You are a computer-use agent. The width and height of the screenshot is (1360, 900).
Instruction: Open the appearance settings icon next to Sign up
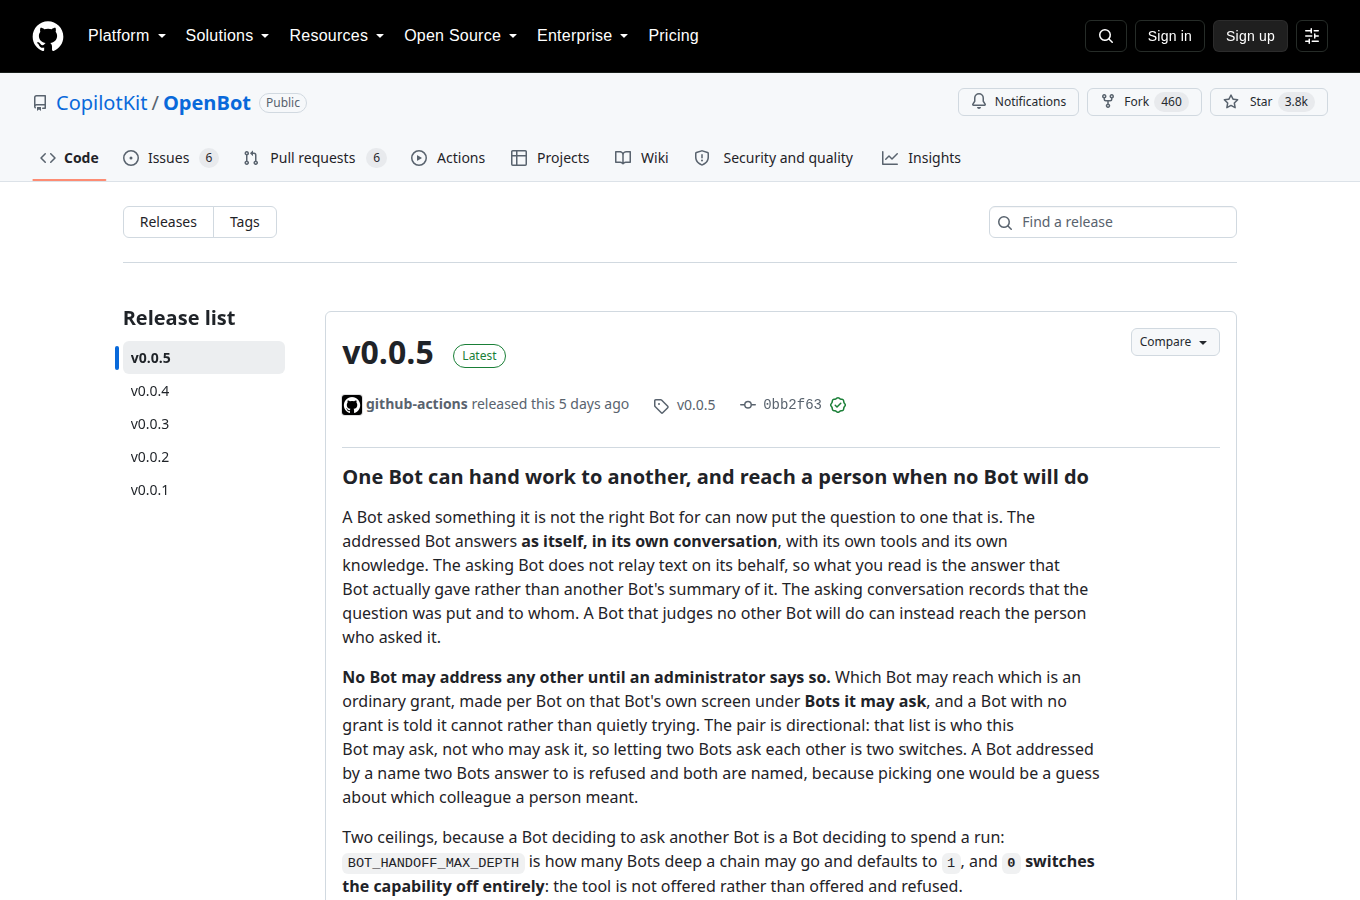(x=1312, y=36)
